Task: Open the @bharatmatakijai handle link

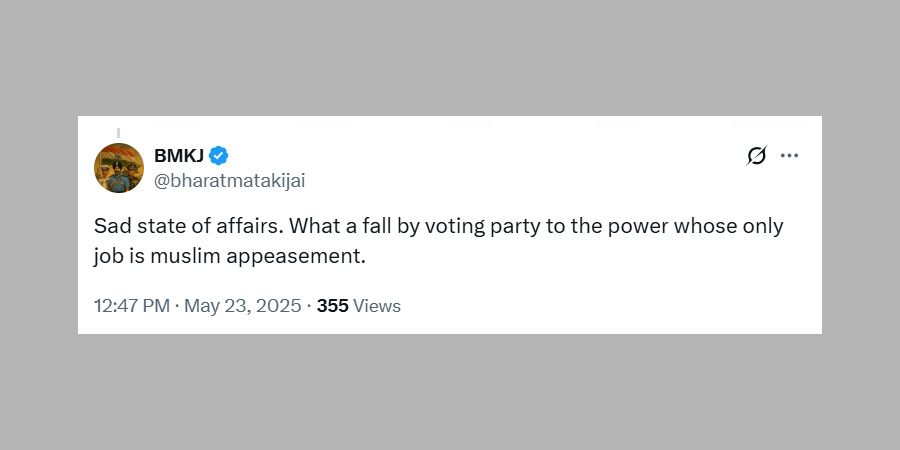Action: point(229,180)
